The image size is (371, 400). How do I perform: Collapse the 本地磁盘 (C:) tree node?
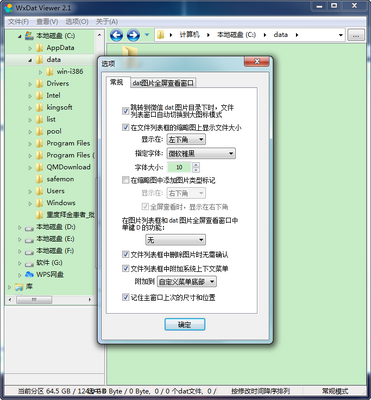click(20, 36)
